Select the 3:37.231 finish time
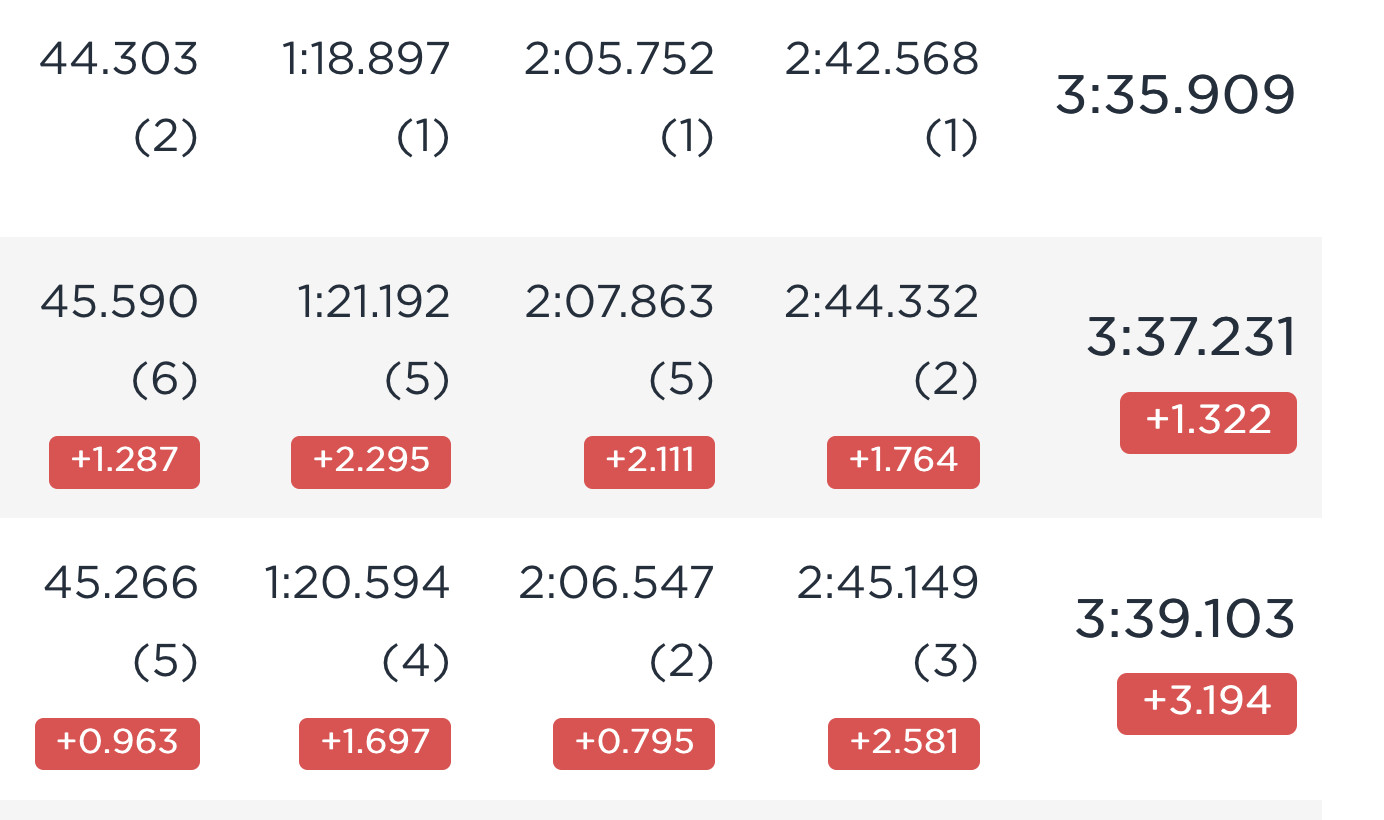The height and width of the screenshot is (820, 1384). 1191,338
